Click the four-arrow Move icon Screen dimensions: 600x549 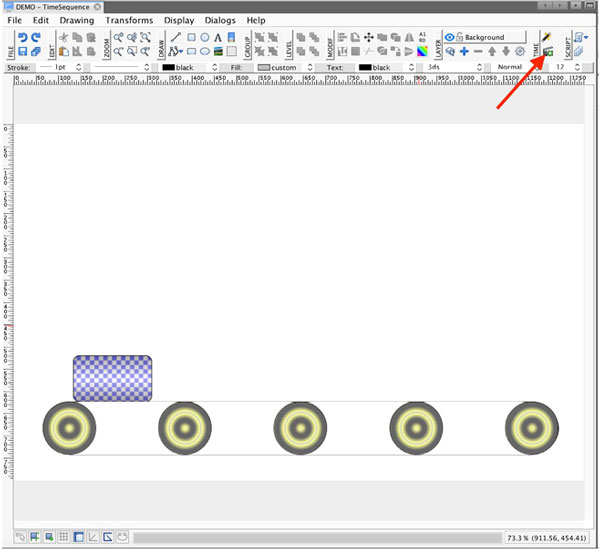pyautogui.click(x=368, y=37)
